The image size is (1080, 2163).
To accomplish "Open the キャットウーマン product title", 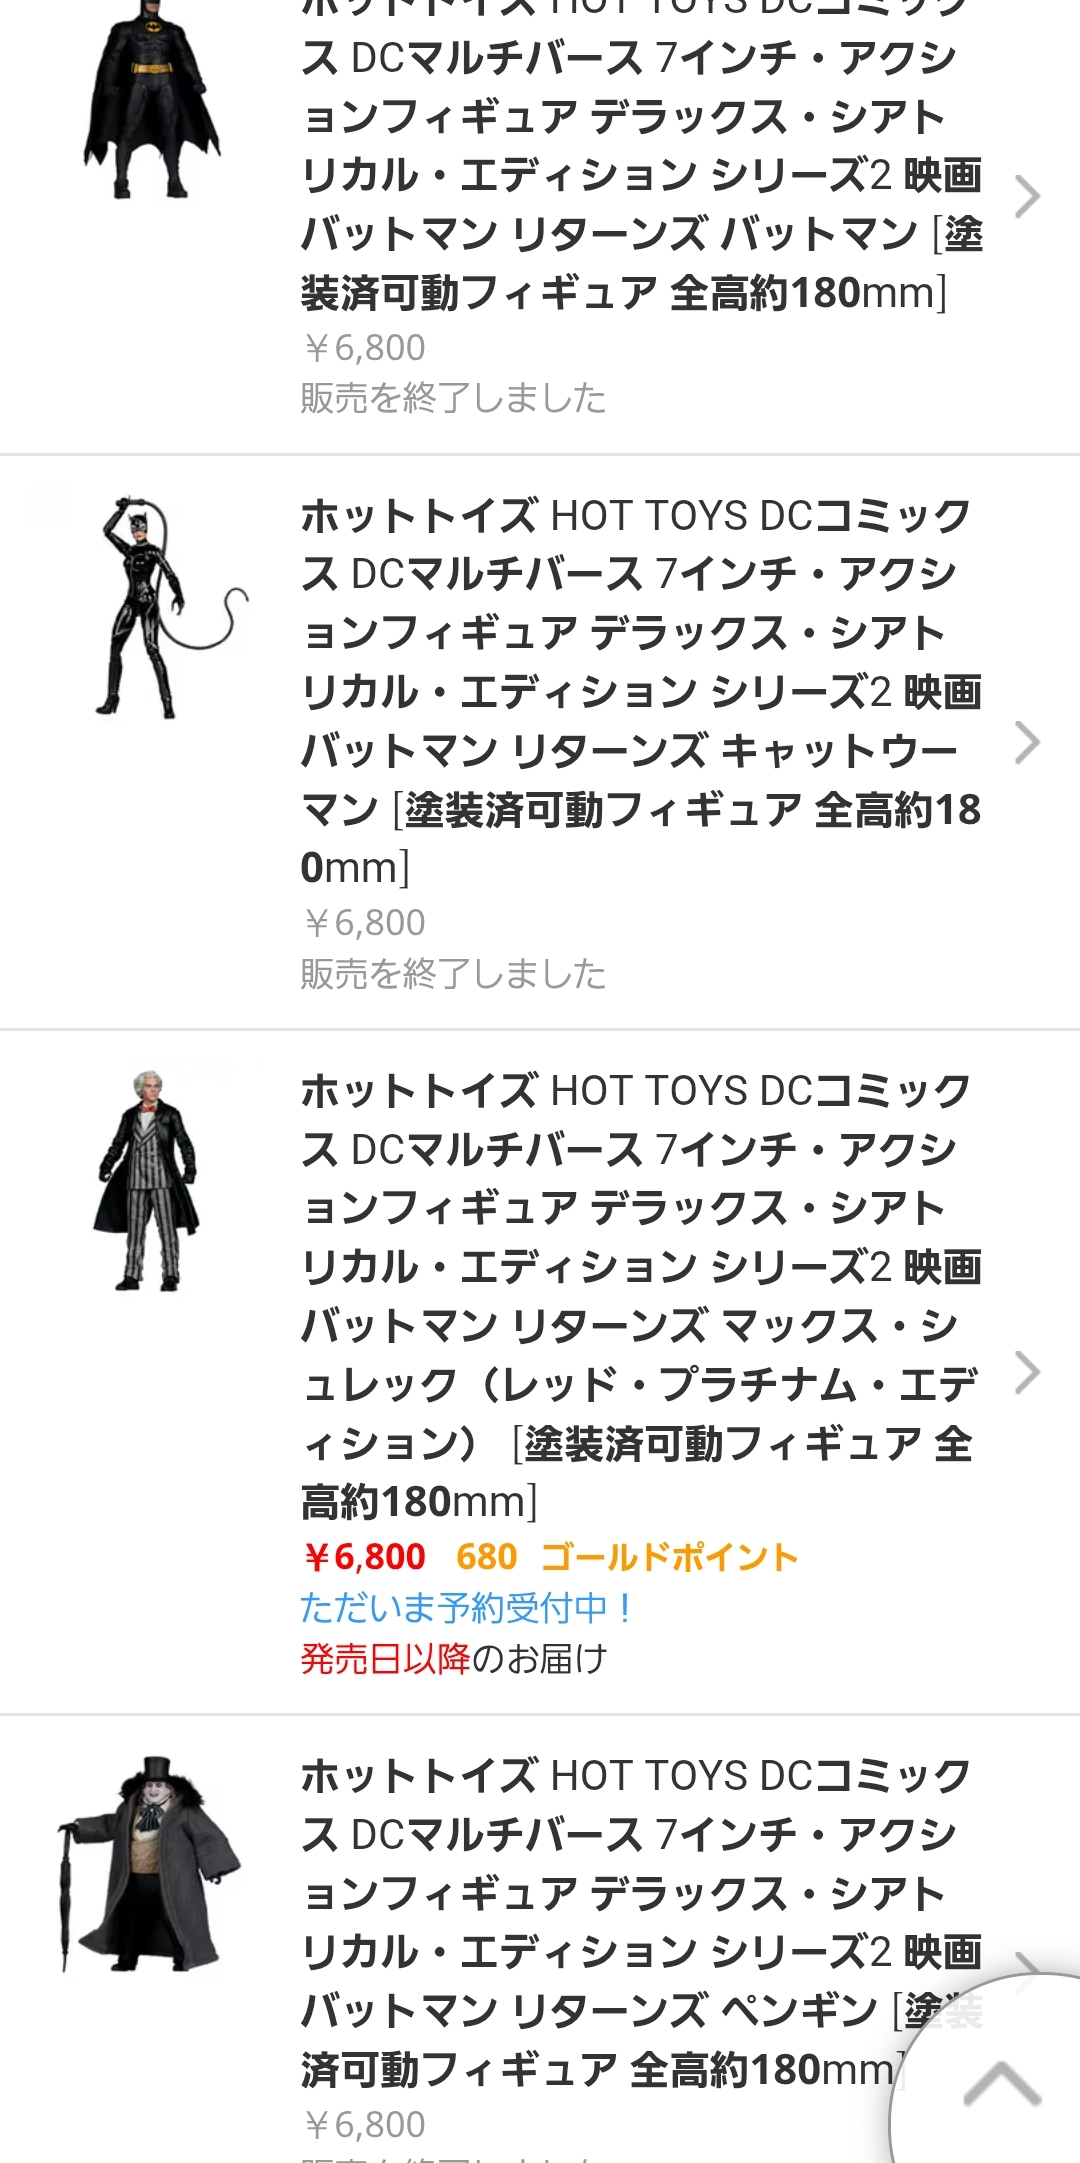I will coord(642,692).
